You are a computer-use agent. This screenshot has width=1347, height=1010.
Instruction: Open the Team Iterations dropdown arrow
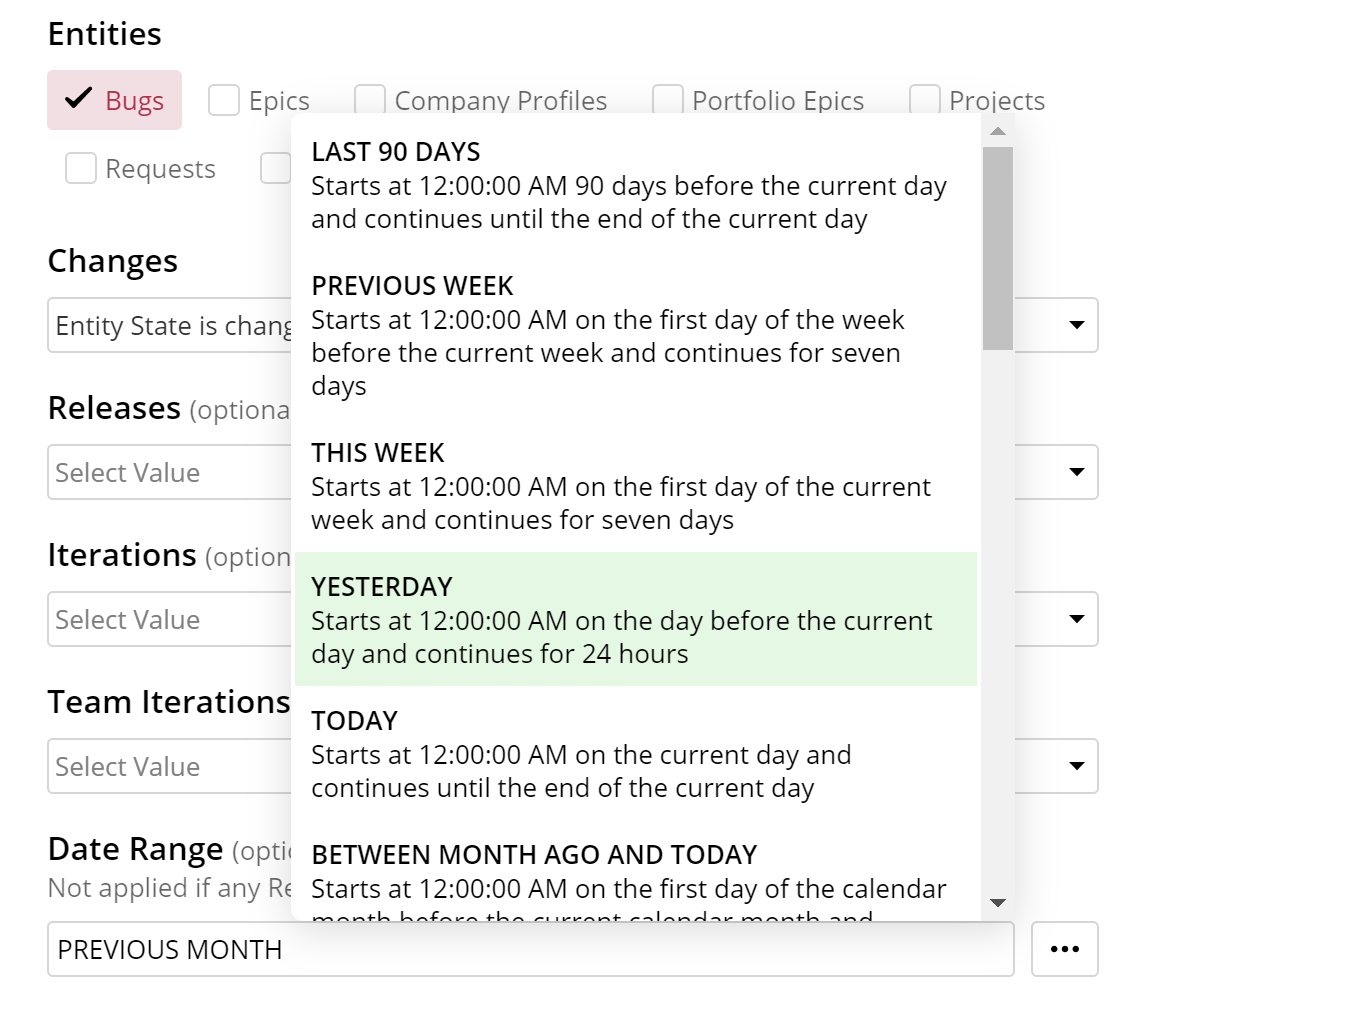[x=1076, y=766]
